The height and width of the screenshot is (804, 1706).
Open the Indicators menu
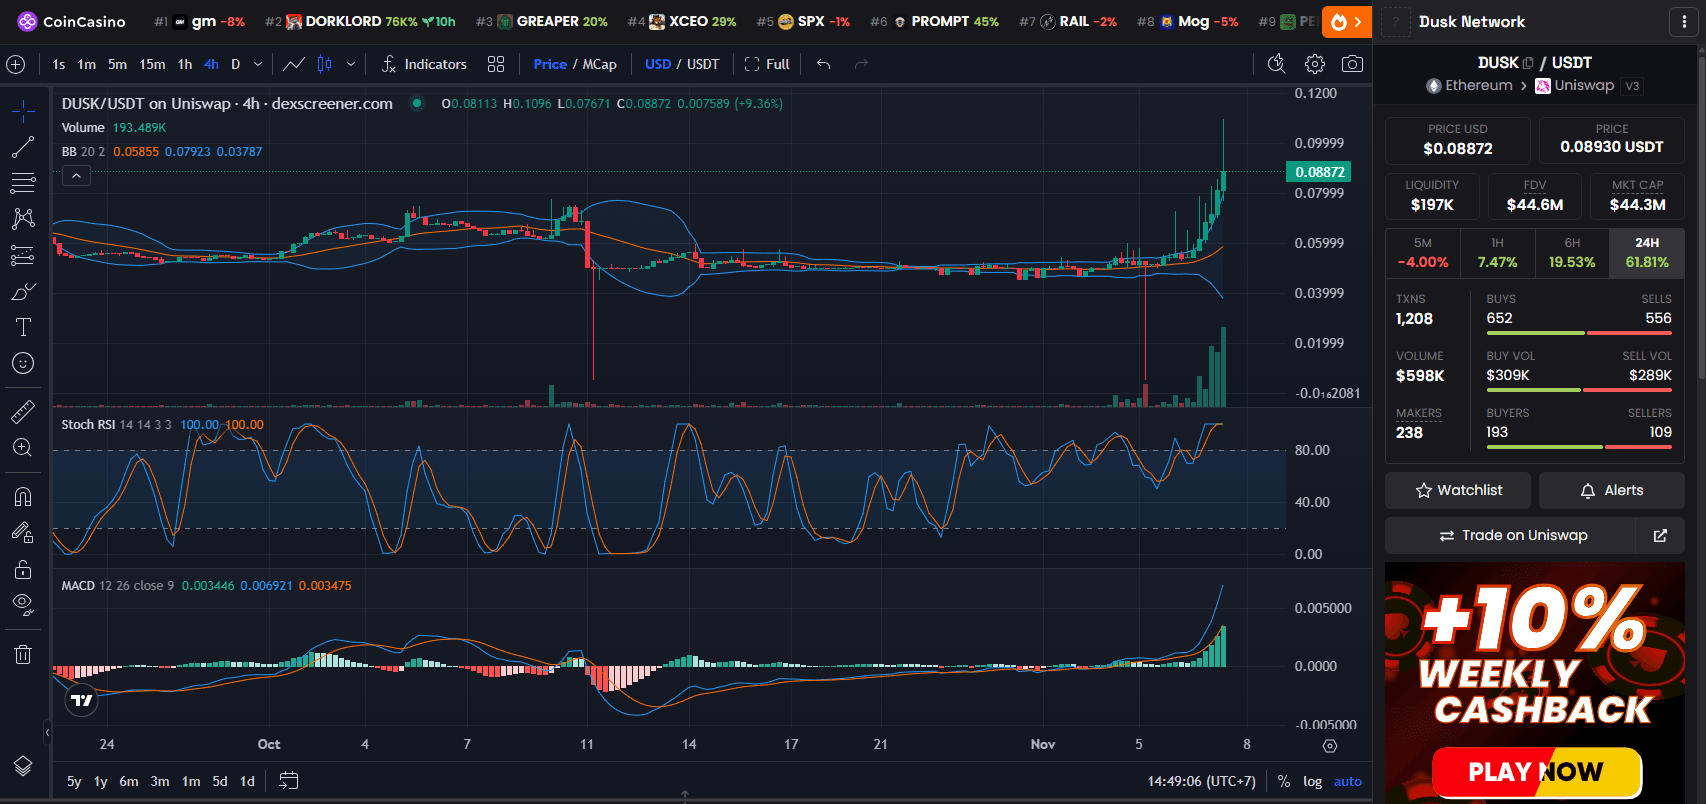424,64
